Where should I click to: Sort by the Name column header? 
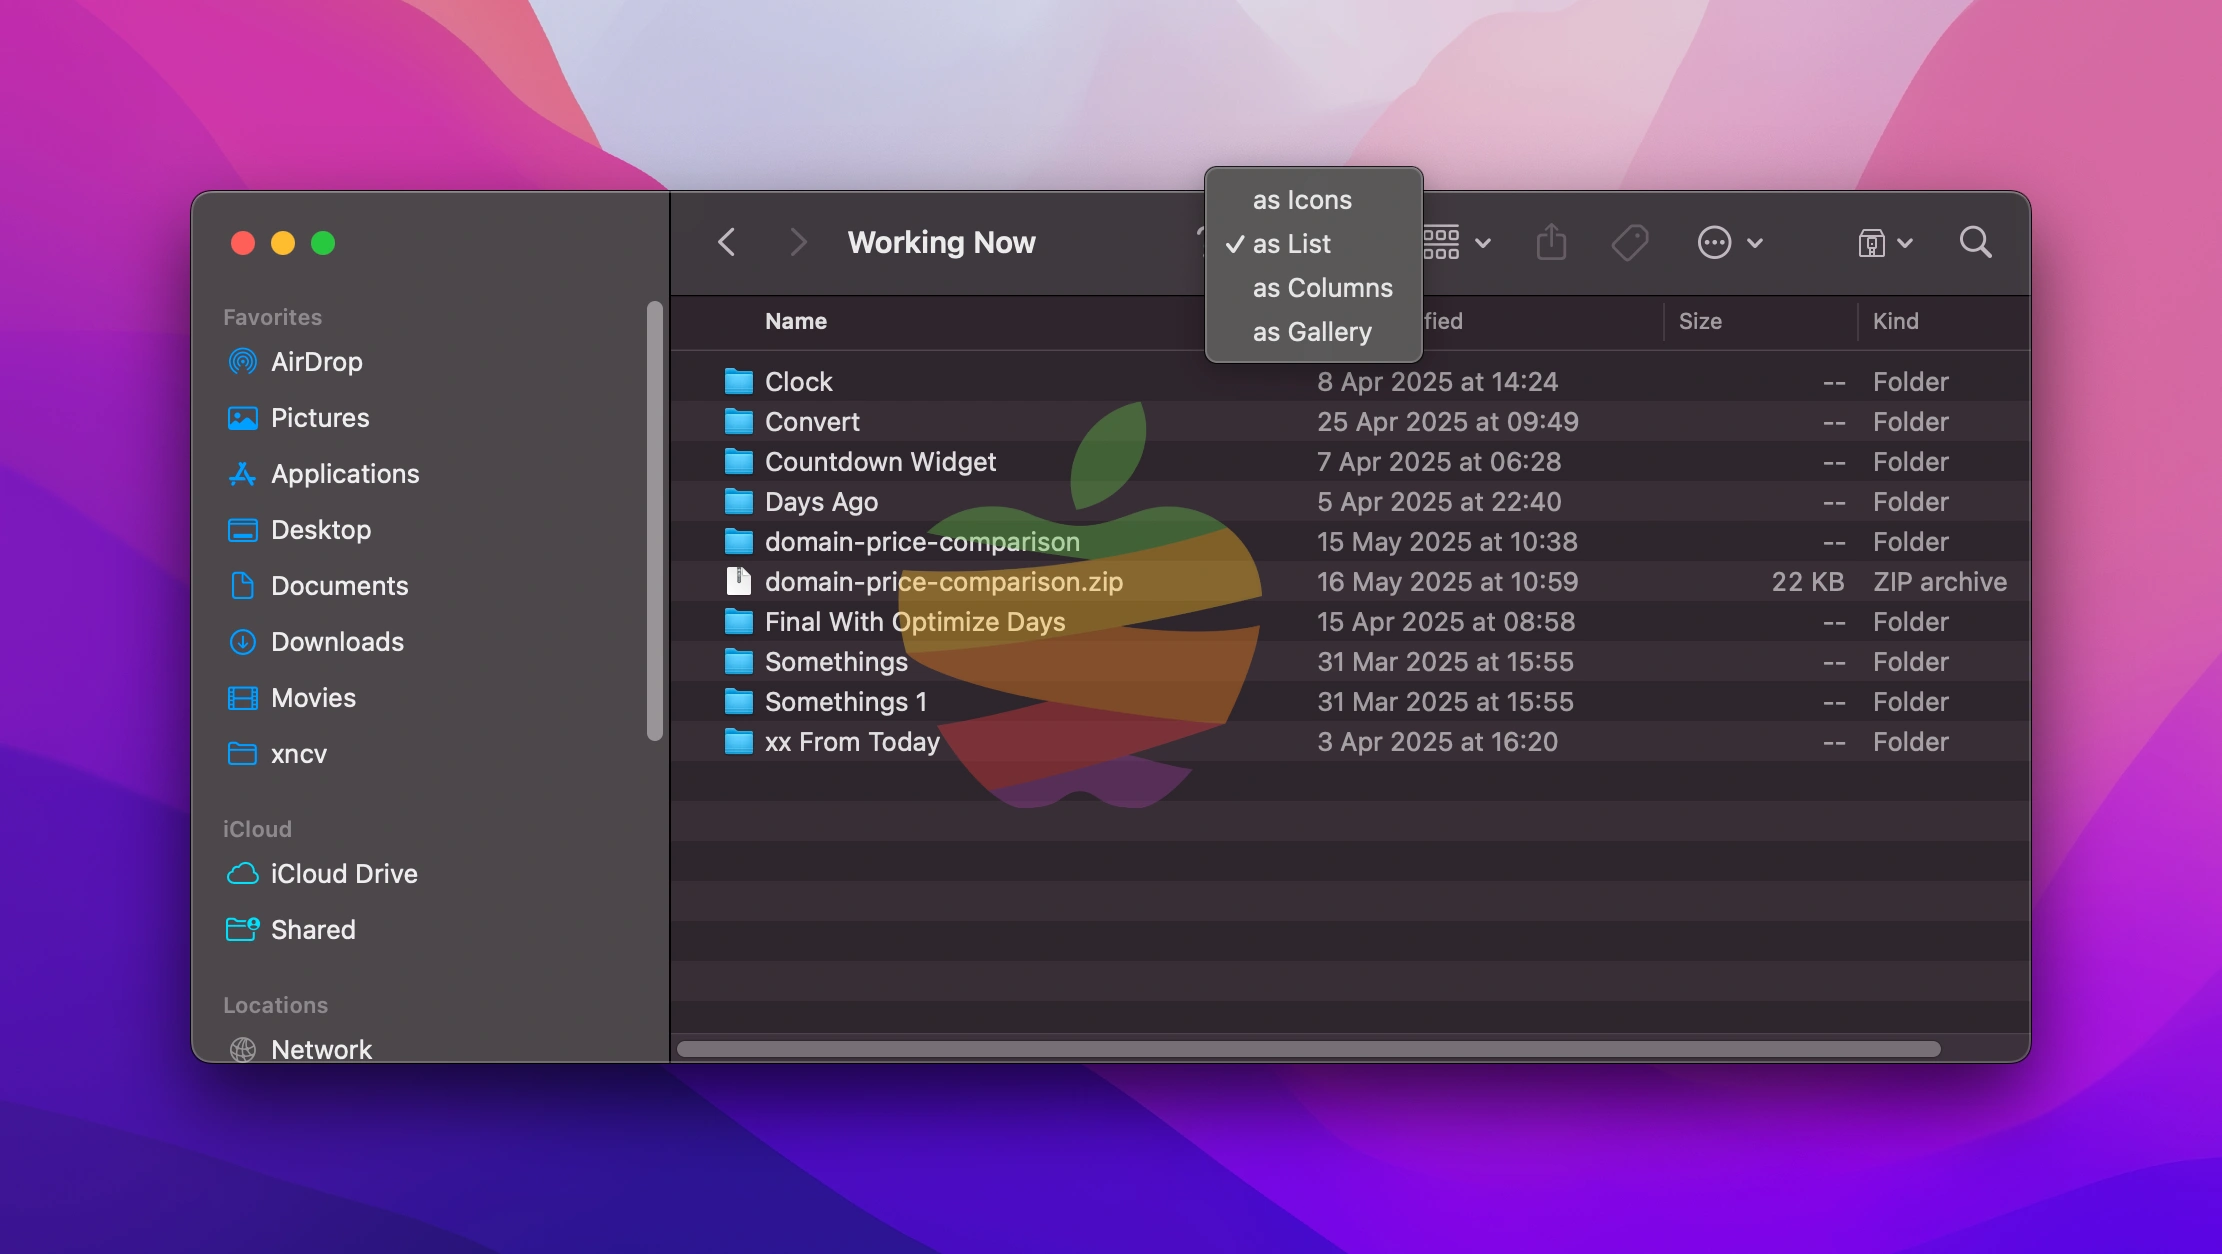click(795, 321)
